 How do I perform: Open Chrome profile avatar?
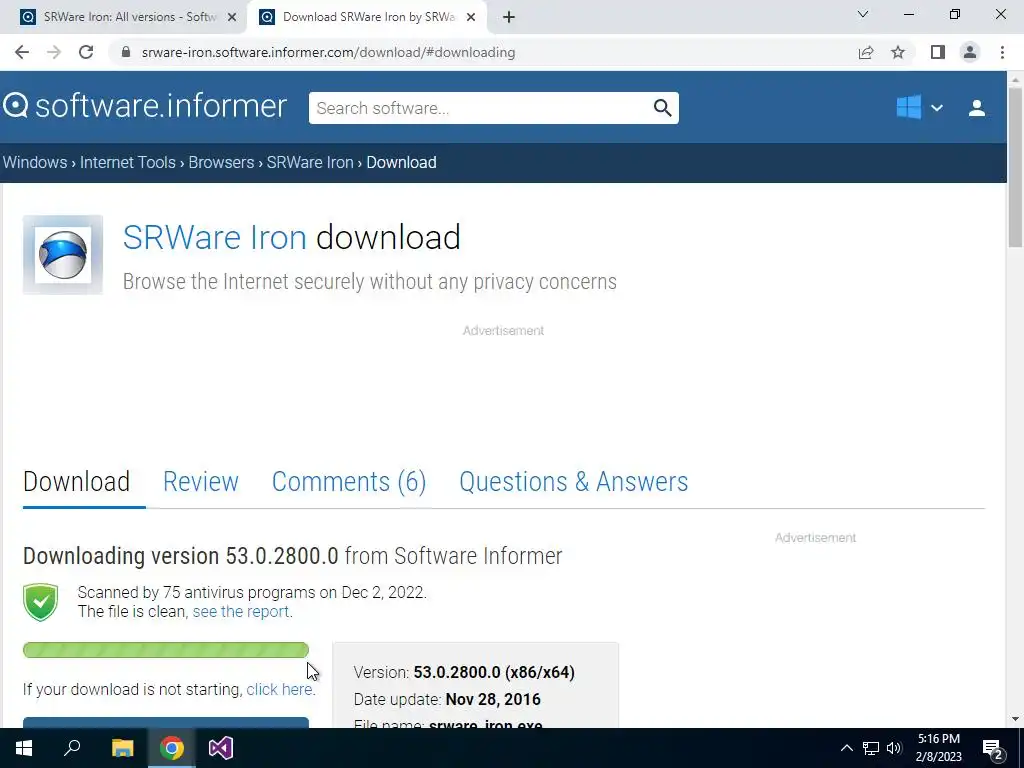(970, 52)
